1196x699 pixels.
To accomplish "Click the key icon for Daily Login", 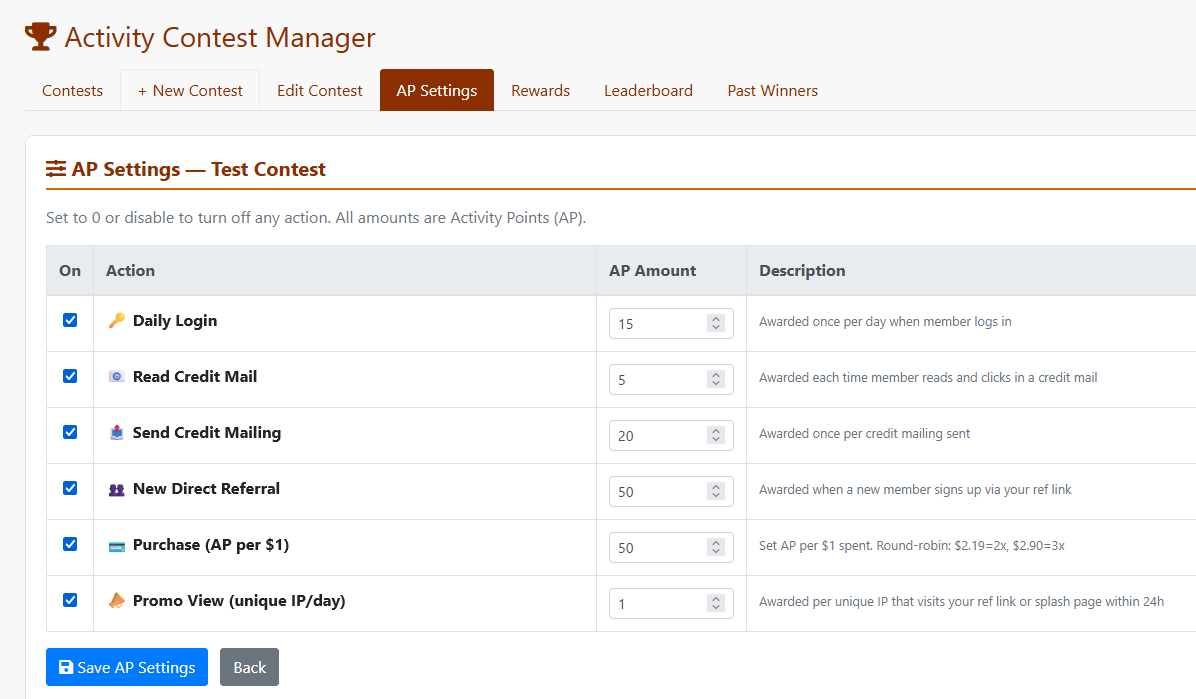I will [x=117, y=321].
